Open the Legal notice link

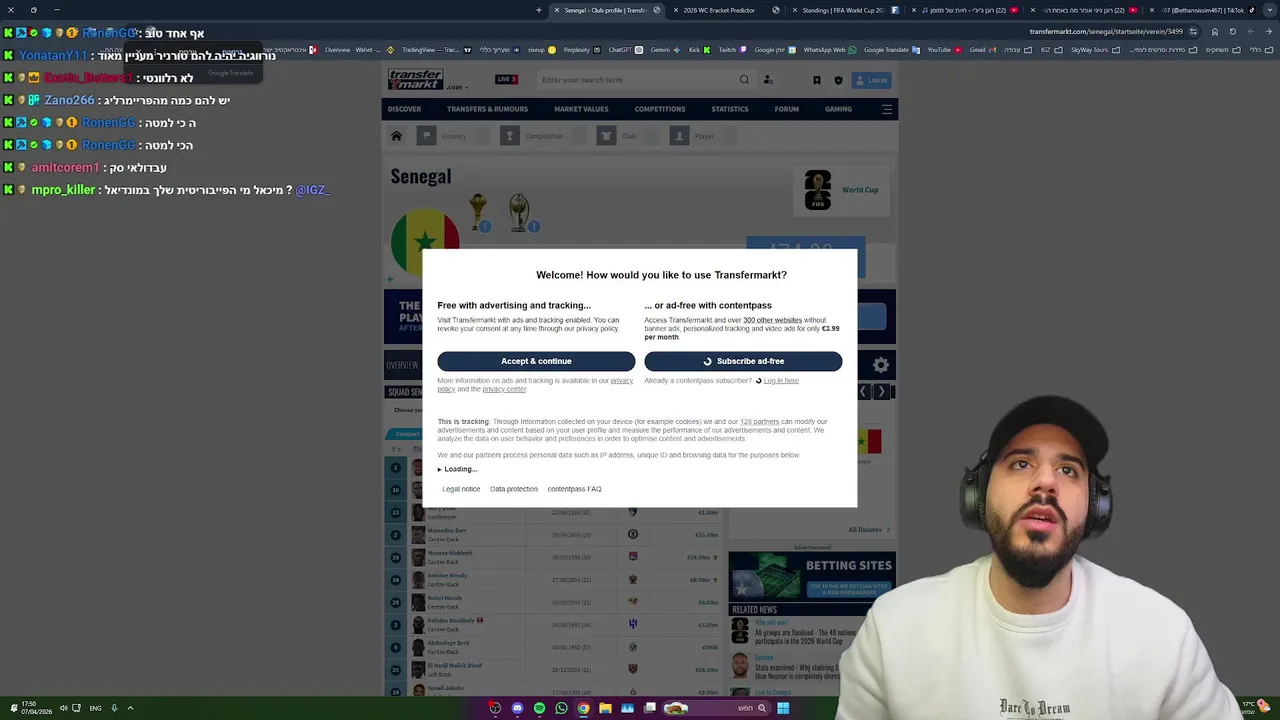(461, 489)
